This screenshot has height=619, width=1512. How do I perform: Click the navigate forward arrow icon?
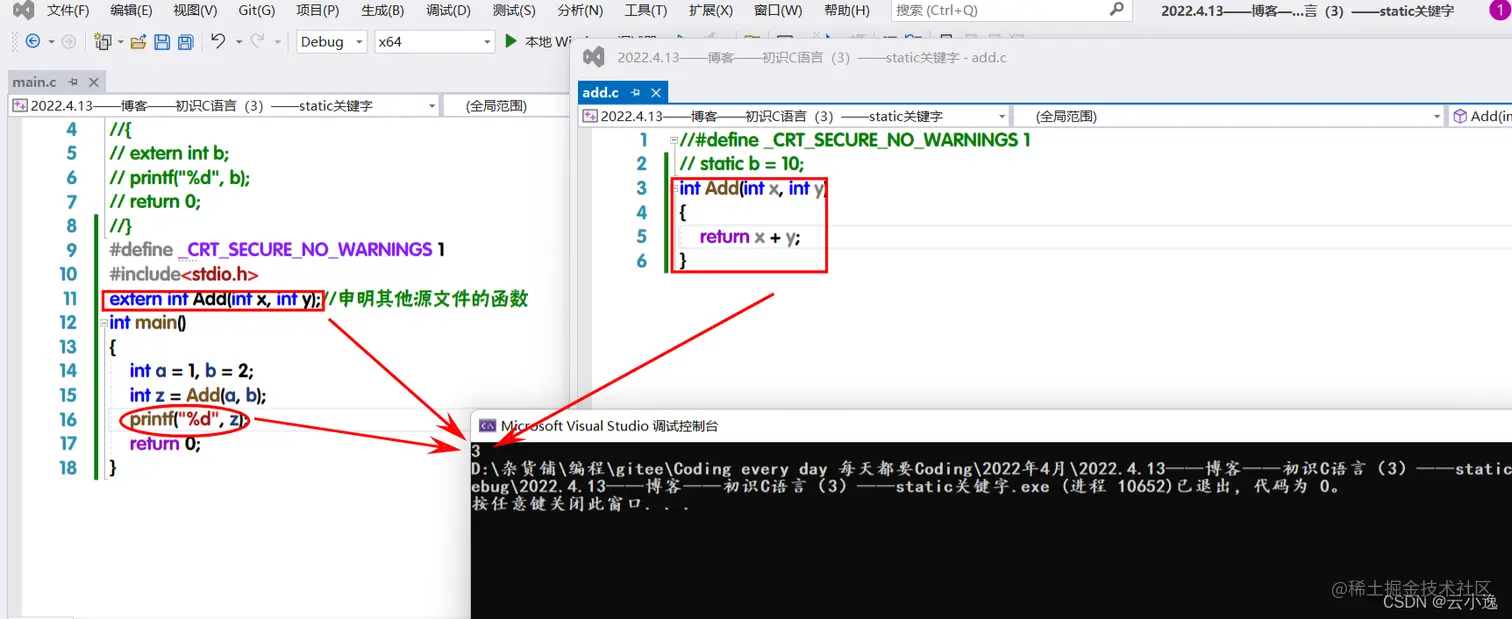click(x=68, y=42)
